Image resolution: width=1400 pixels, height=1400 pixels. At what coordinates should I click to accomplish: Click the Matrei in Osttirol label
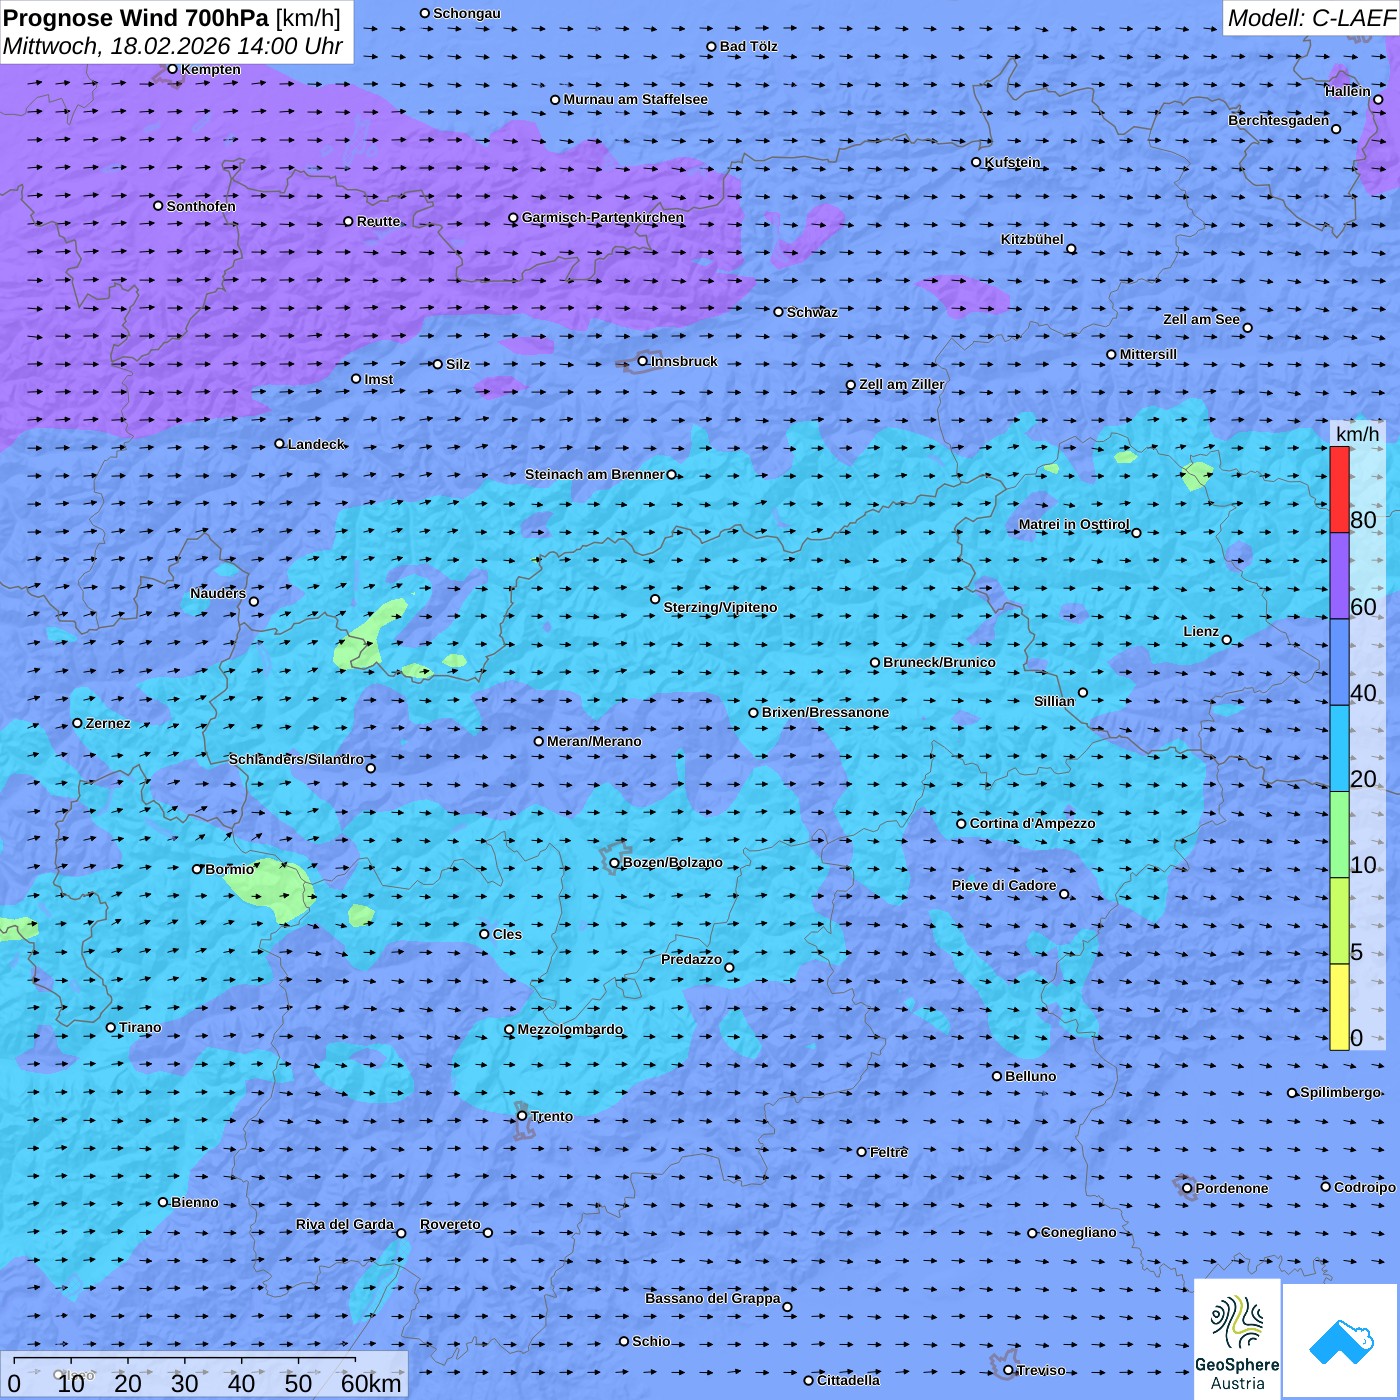(x=1073, y=524)
